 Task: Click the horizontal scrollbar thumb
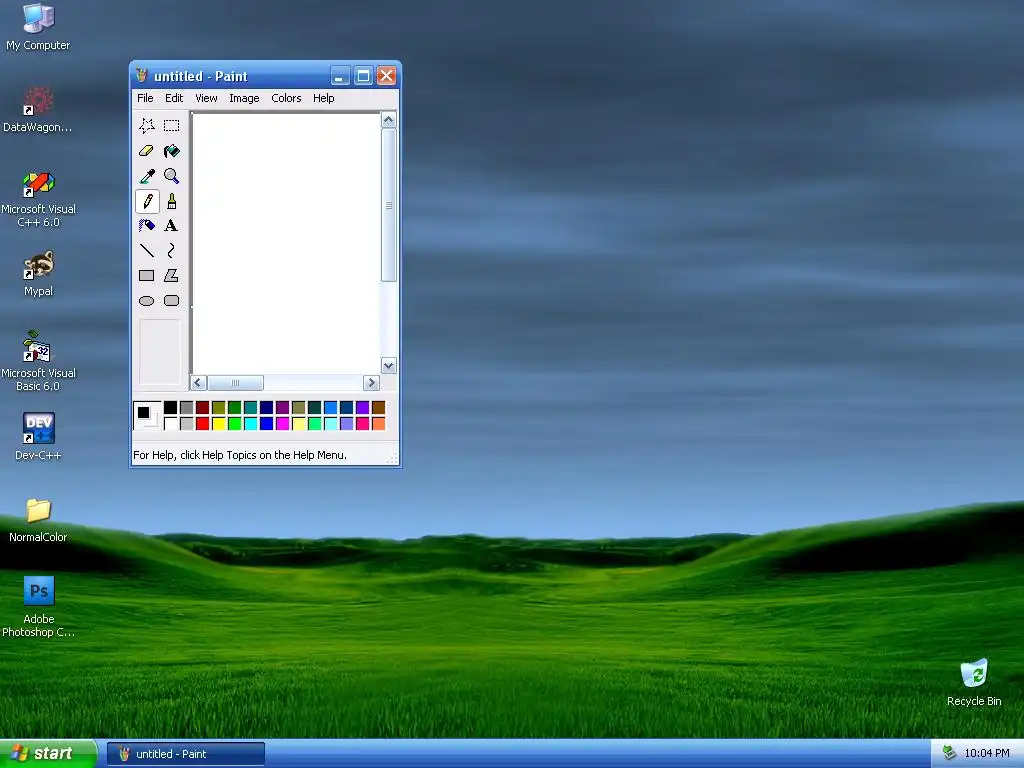point(235,383)
